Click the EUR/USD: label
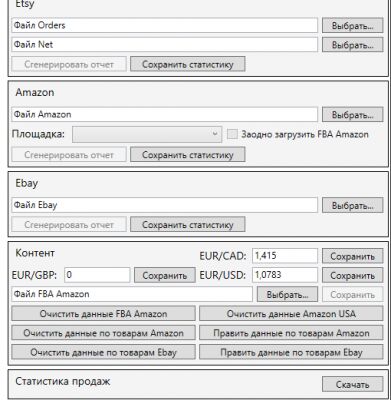 pyautogui.click(x=223, y=275)
